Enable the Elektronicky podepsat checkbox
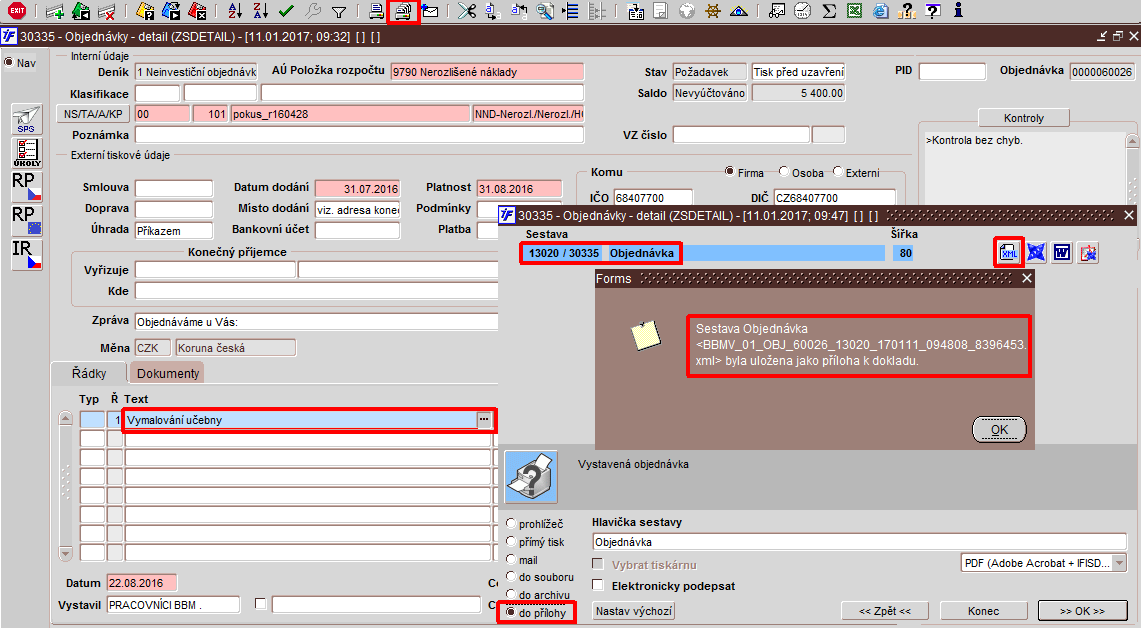The width and height of the screenshot is (1141, 628). (x=597, y=585)
